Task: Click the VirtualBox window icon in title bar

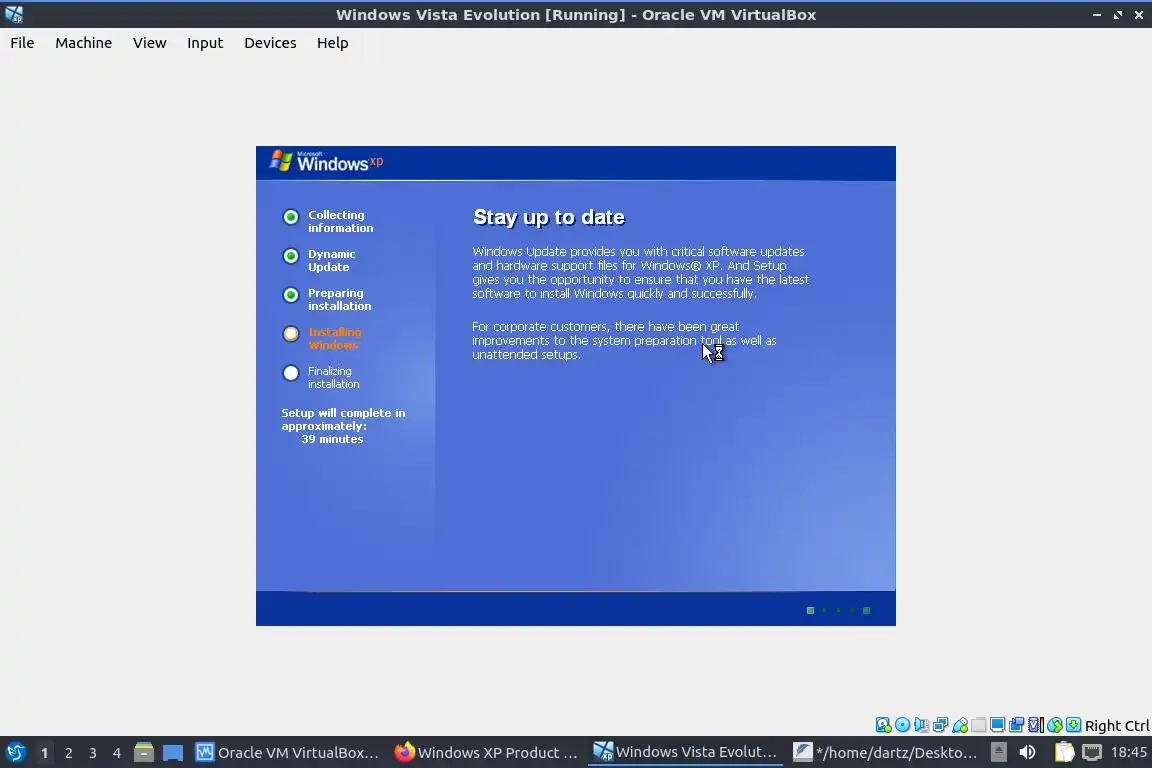Action: pos(14,14)
